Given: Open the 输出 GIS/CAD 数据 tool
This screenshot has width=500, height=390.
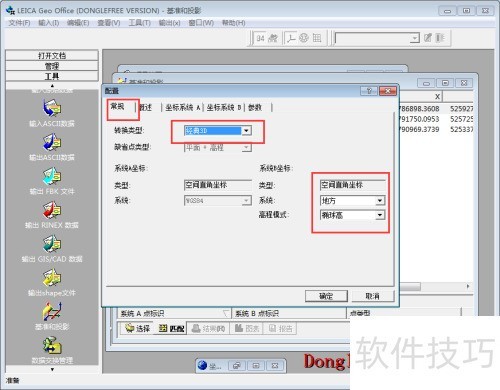Looking at the screenshot, I should 52,244.
